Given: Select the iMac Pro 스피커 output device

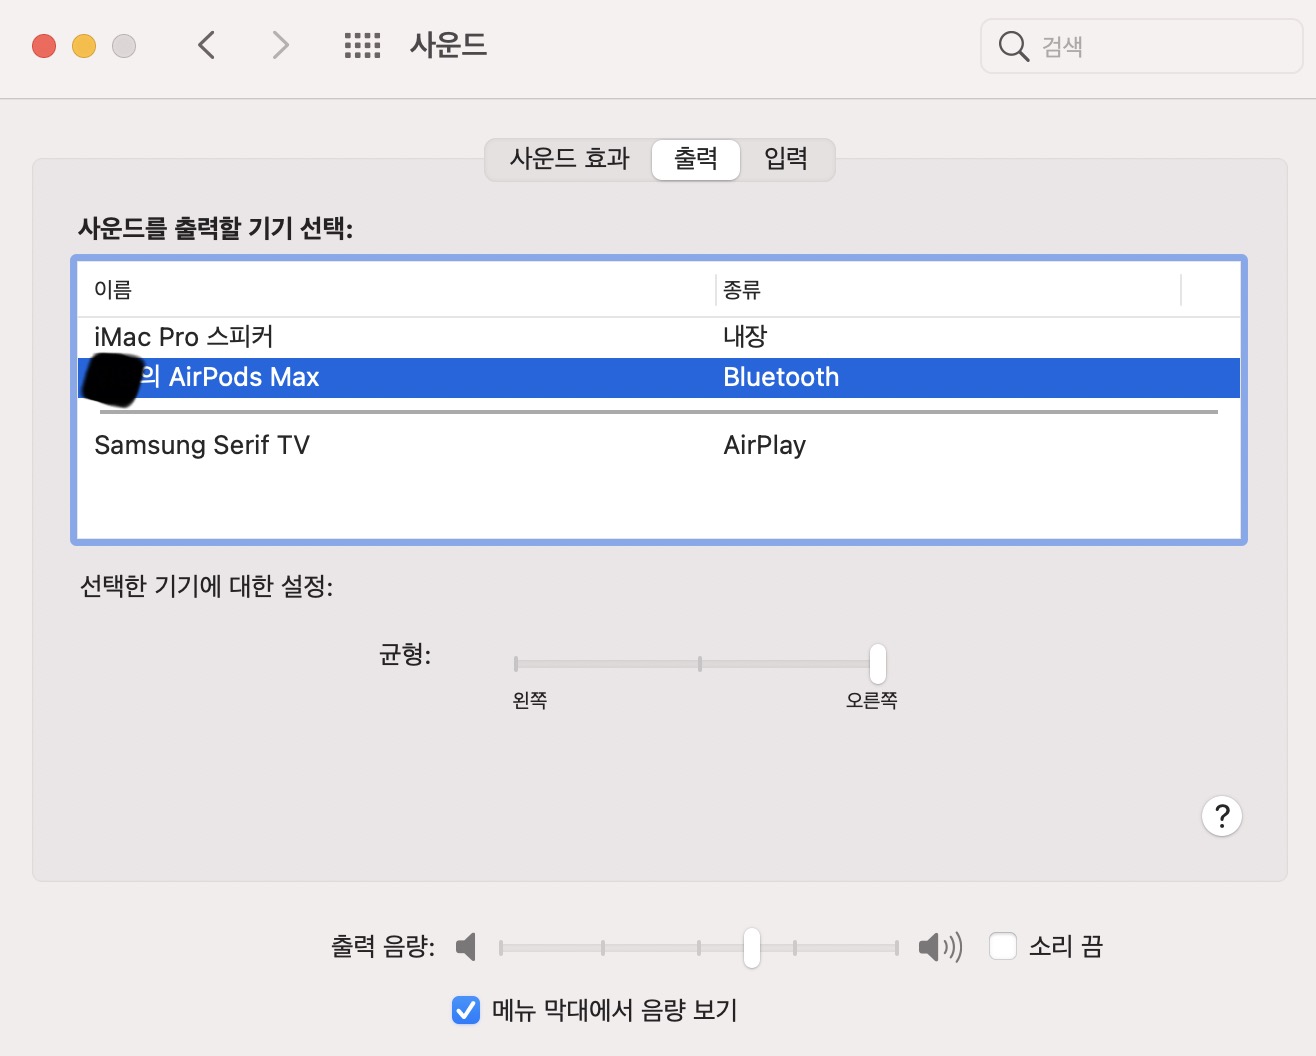Looking at the screenshot, I should 659,337.
